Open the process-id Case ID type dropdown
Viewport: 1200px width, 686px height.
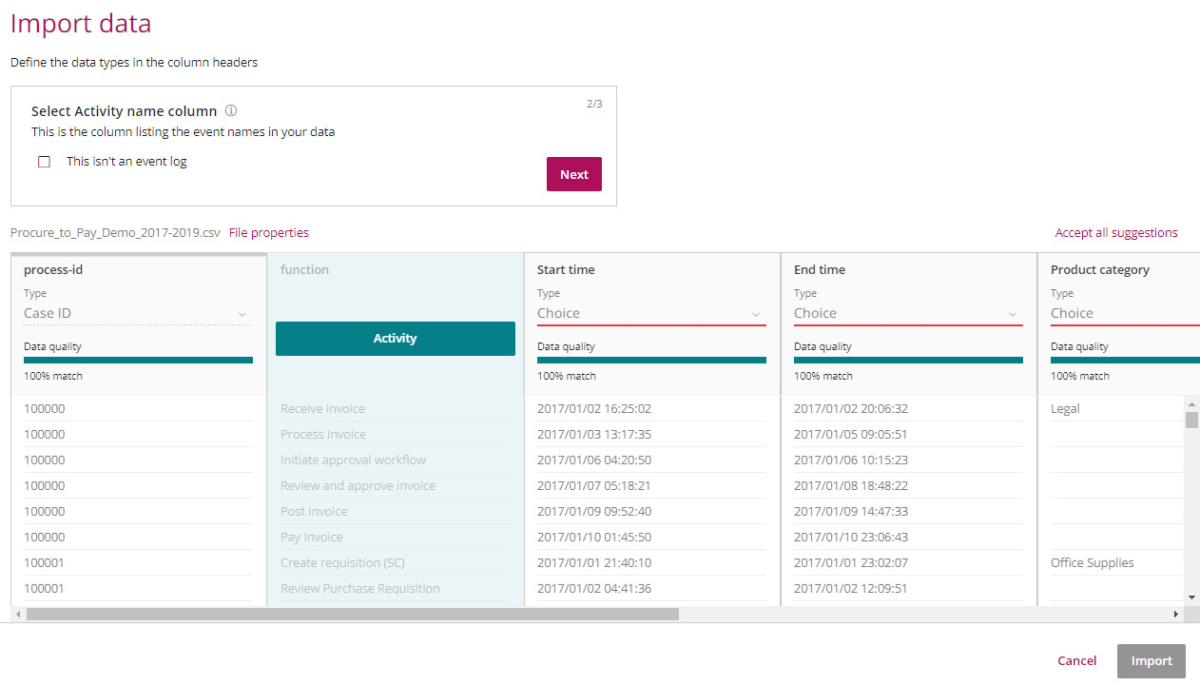click(x=137, y=314)
